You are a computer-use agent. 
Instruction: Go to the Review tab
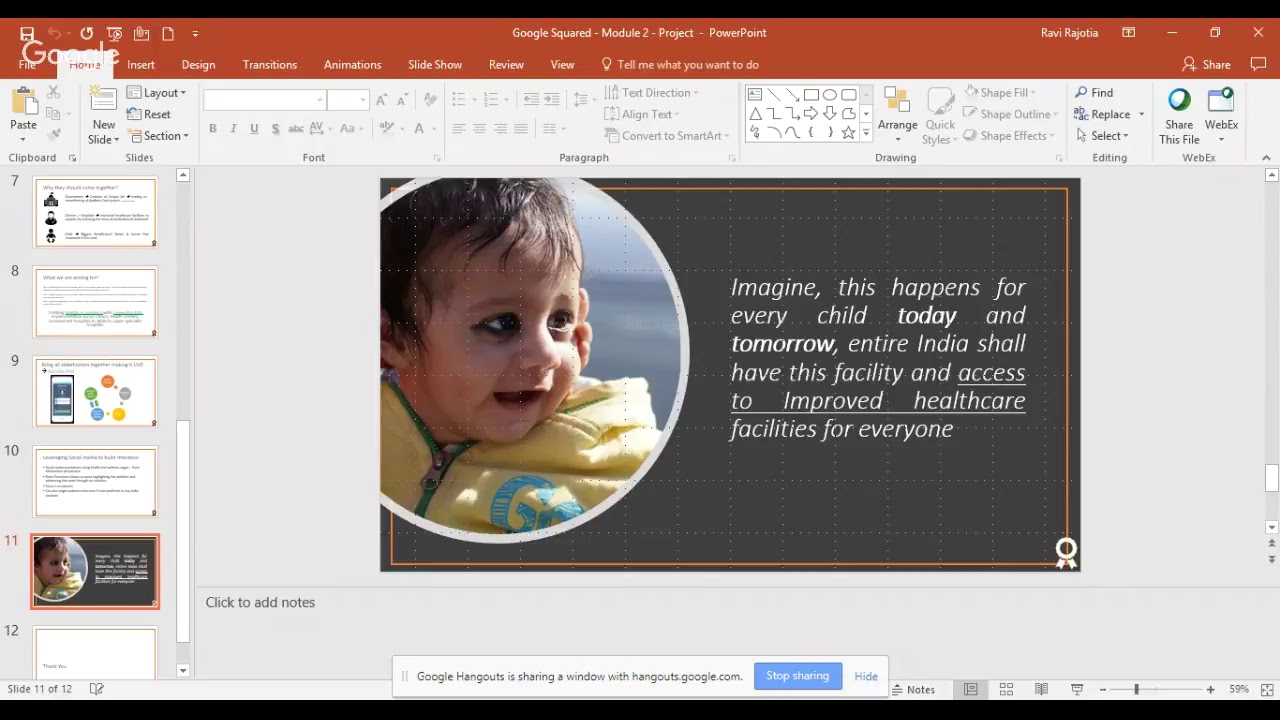(x=506, y=65)
